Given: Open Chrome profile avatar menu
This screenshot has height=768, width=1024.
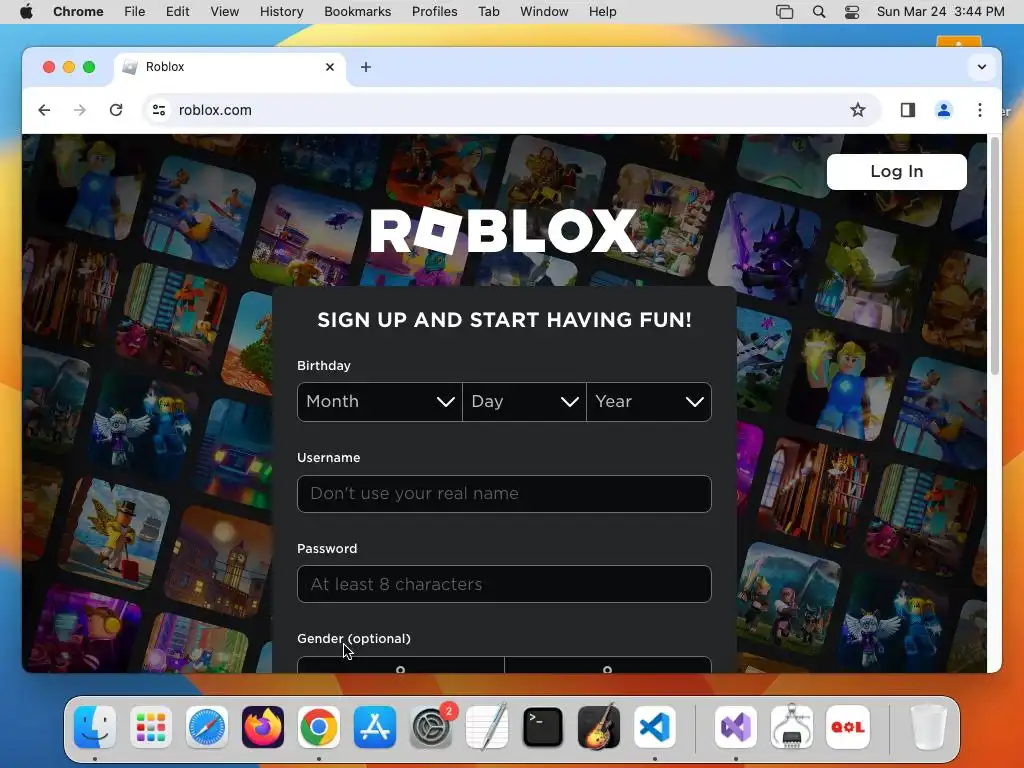Looking at the screenshot, I should (944, 110).
